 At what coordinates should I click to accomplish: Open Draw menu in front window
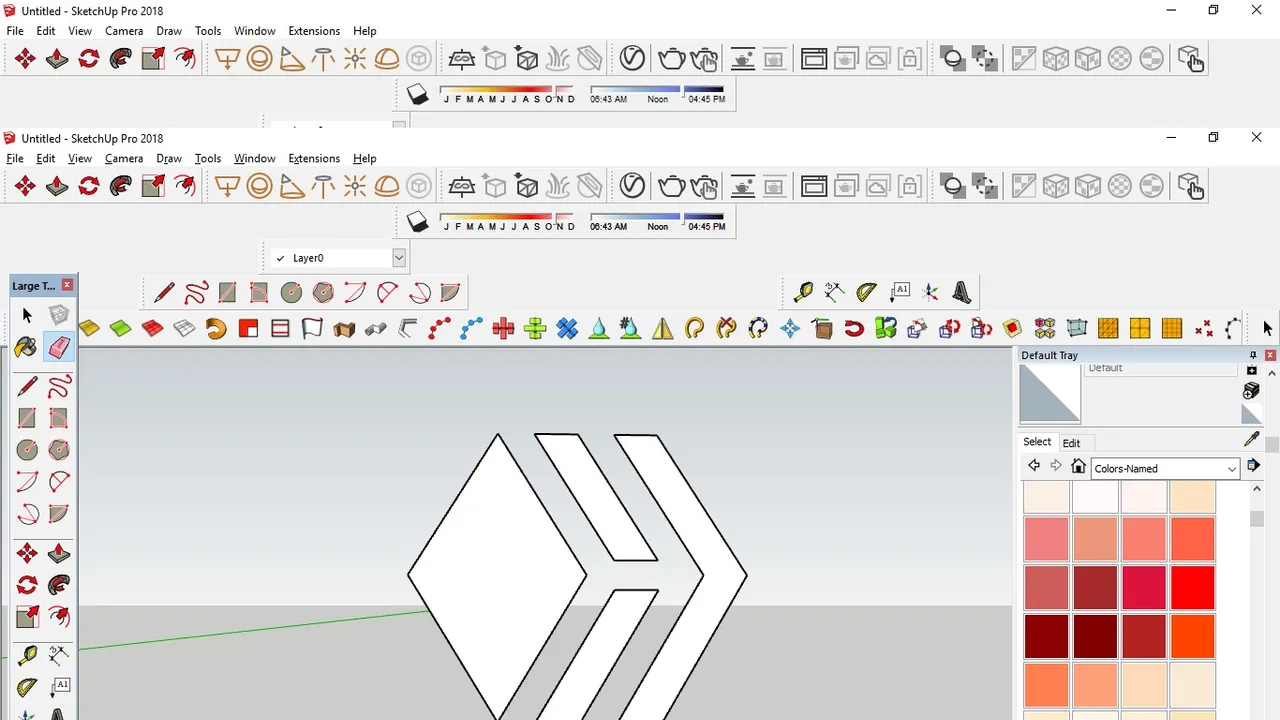169,158
